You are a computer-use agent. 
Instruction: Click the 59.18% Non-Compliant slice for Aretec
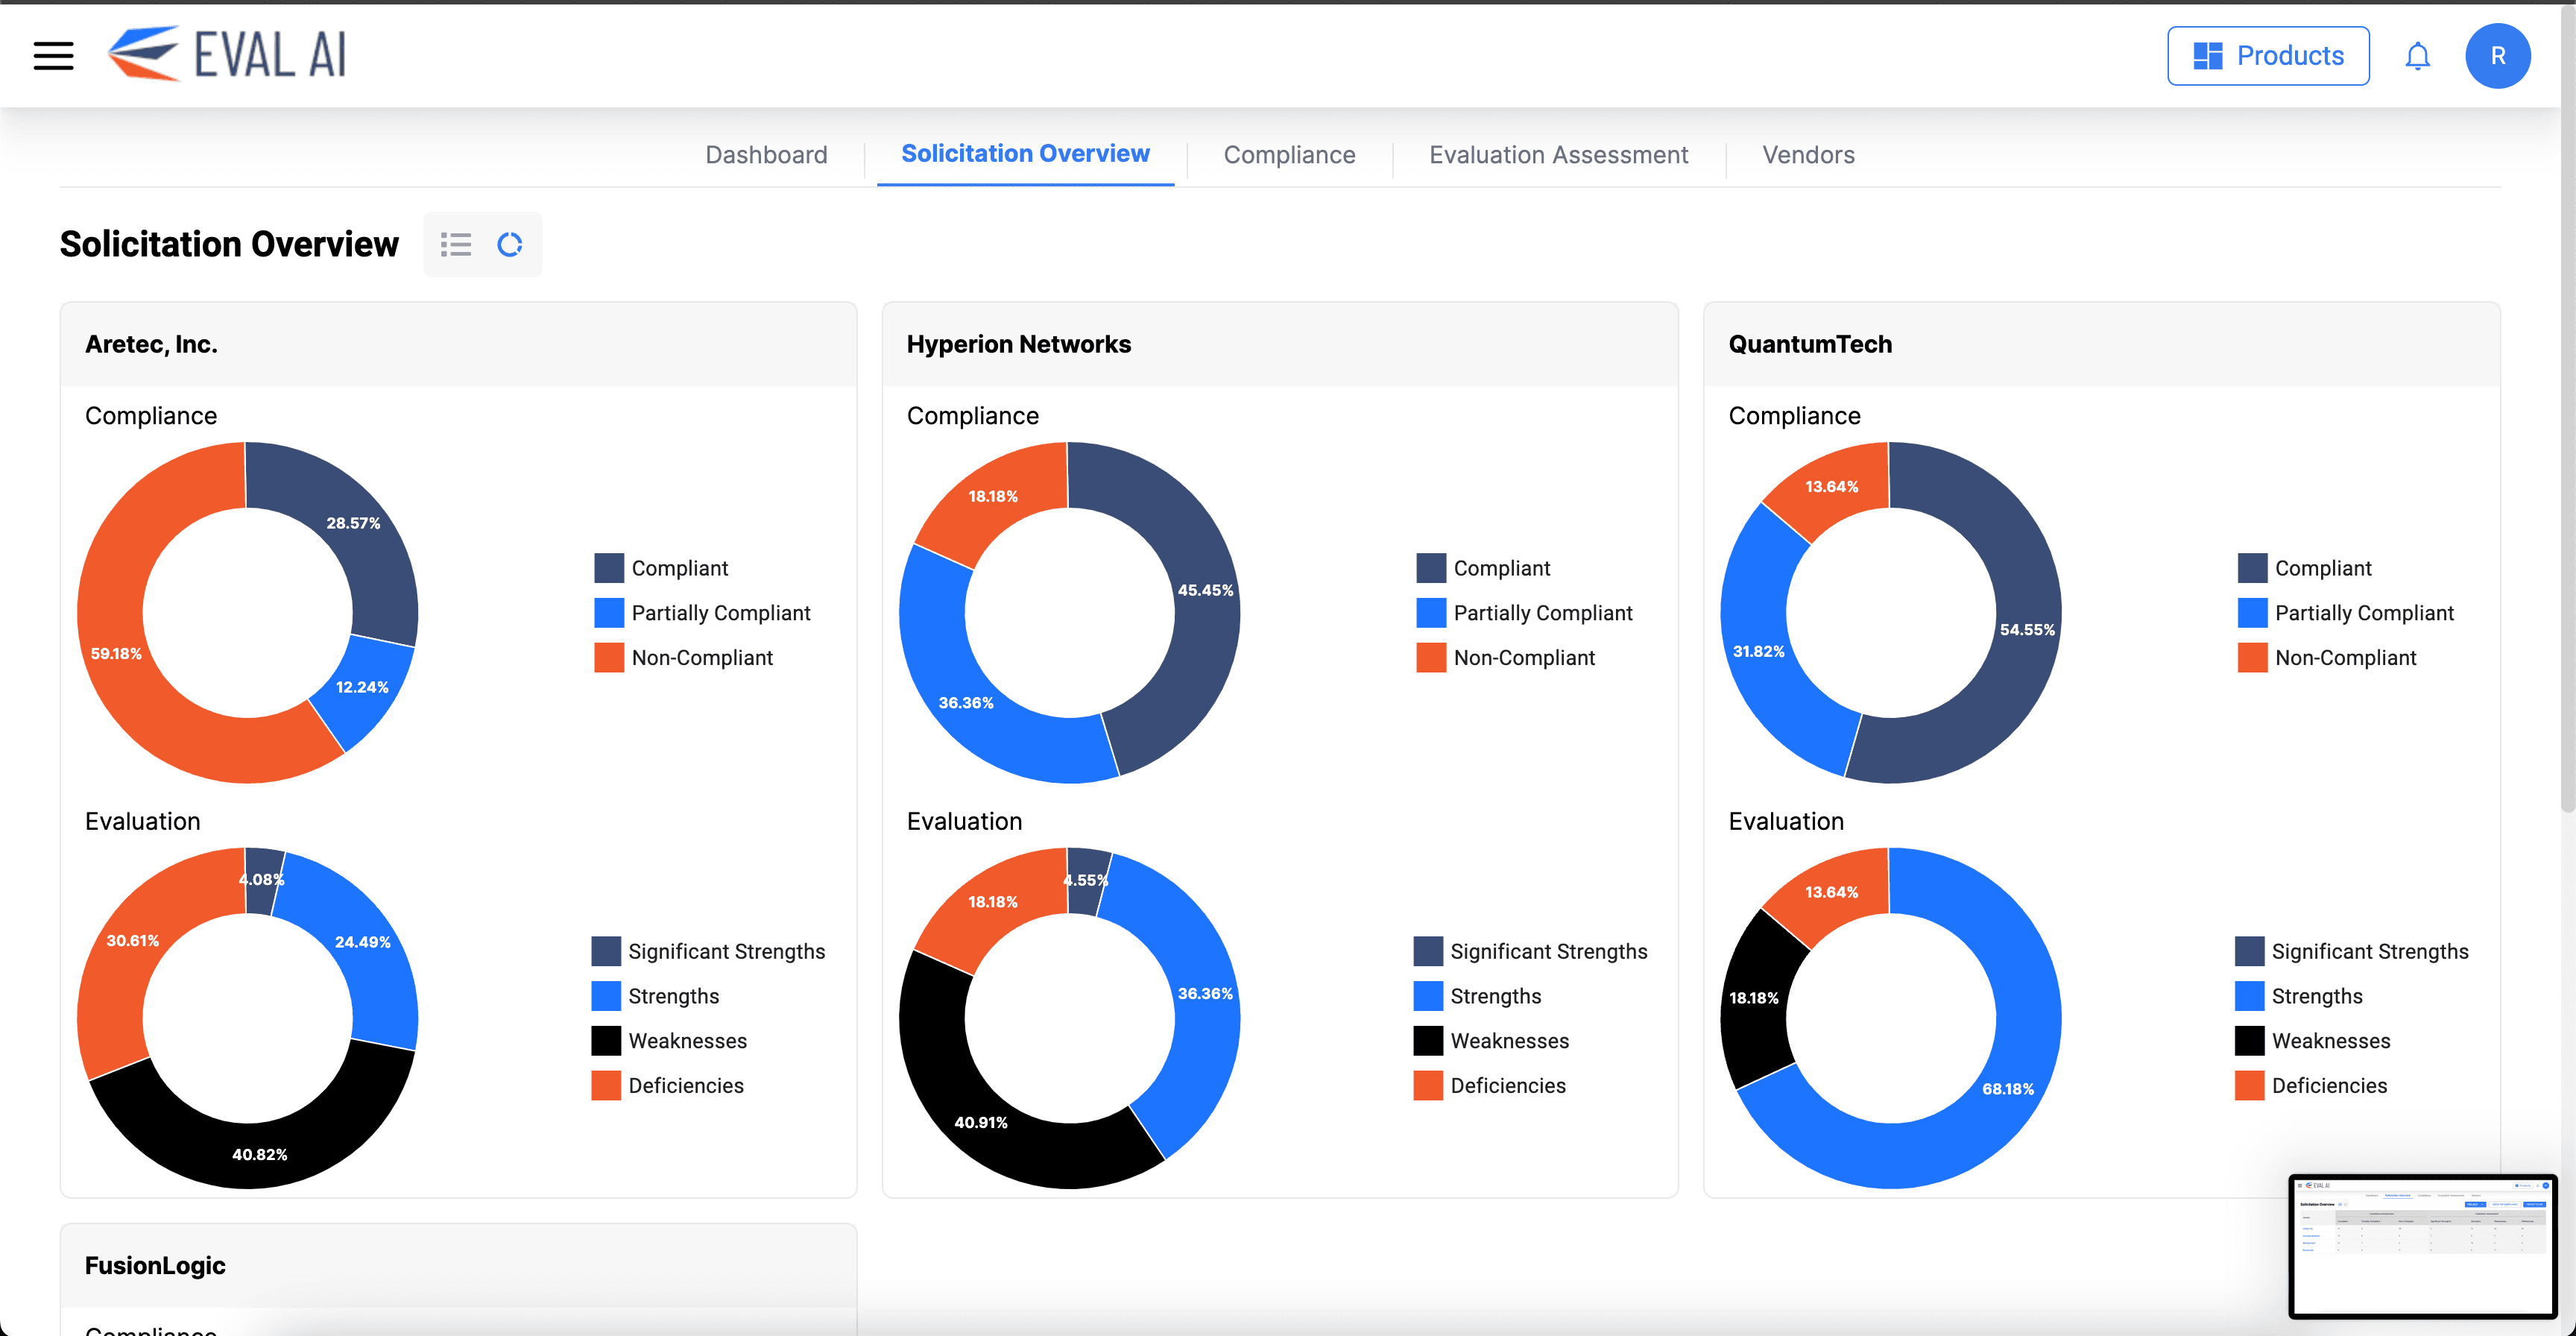[x=116, y=655]
